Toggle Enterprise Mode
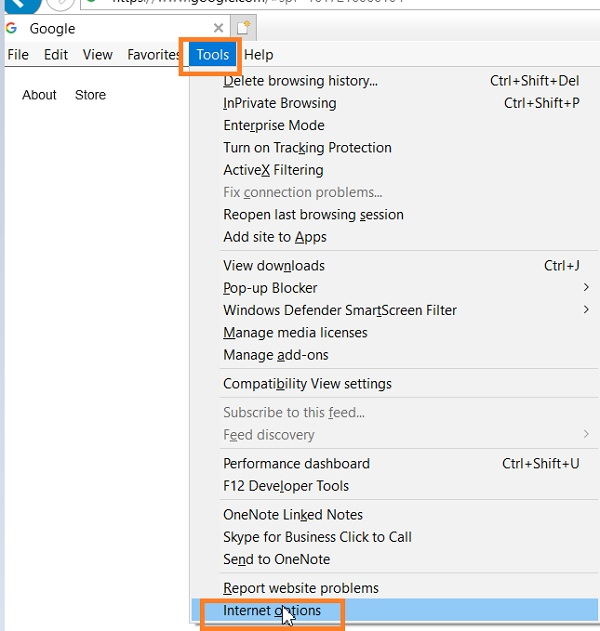The image size is (600, 631). coord(273,125)
